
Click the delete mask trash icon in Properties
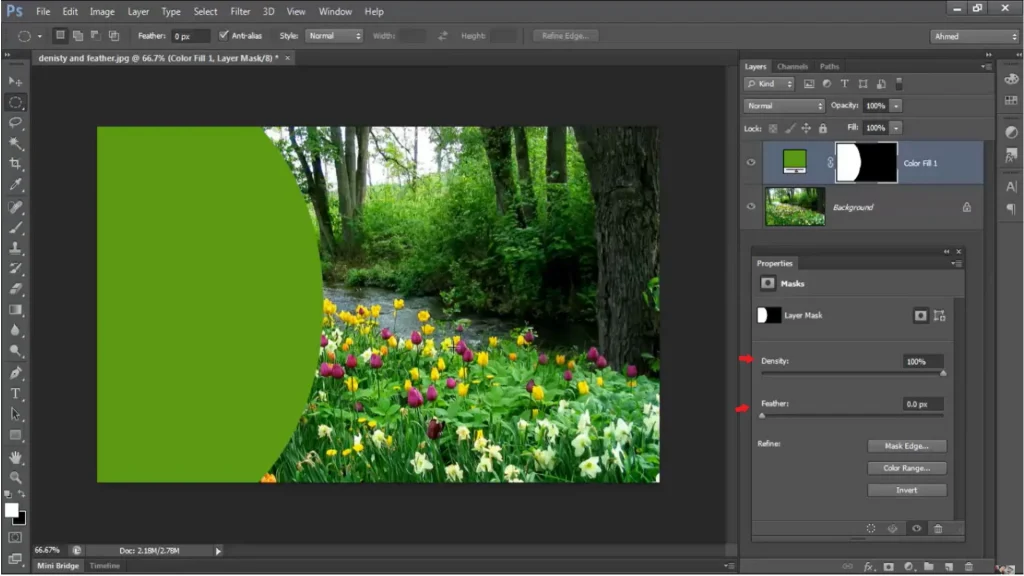tap(938, 528)
